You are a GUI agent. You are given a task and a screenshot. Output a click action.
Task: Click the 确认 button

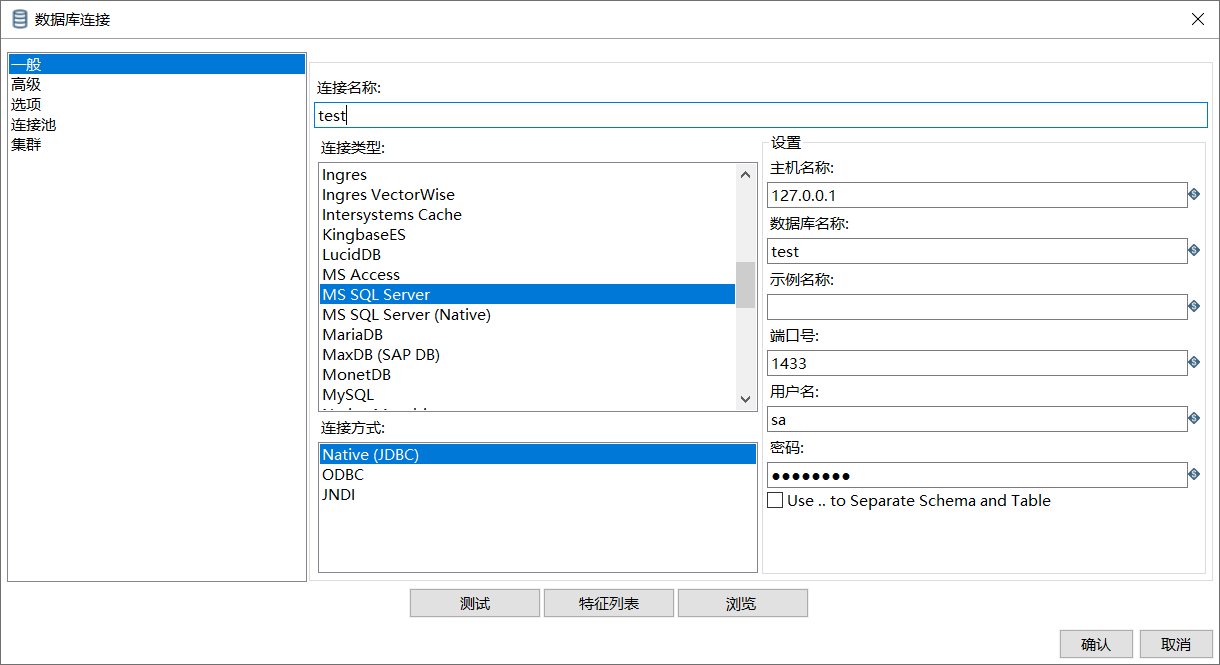point(1095,644)
